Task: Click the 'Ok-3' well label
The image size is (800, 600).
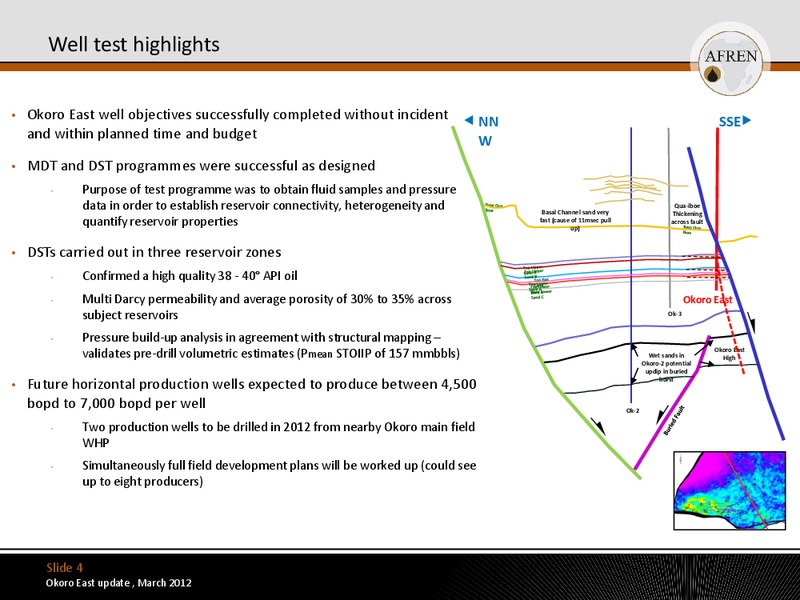Action: click(x=674, y=313)
